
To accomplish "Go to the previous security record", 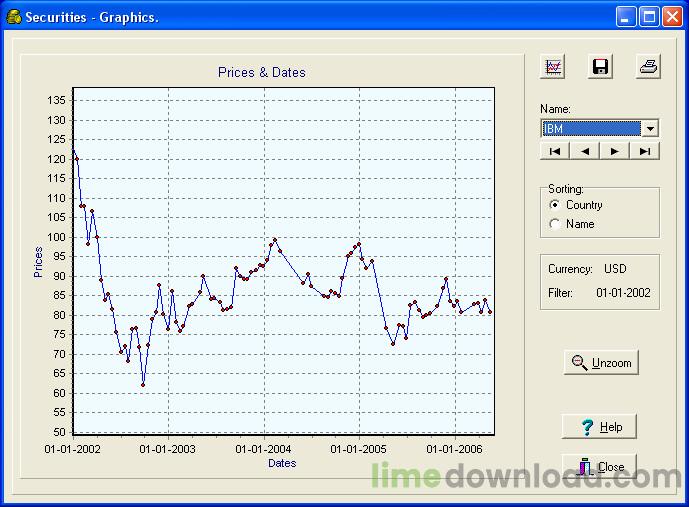I will pos(584,151).
